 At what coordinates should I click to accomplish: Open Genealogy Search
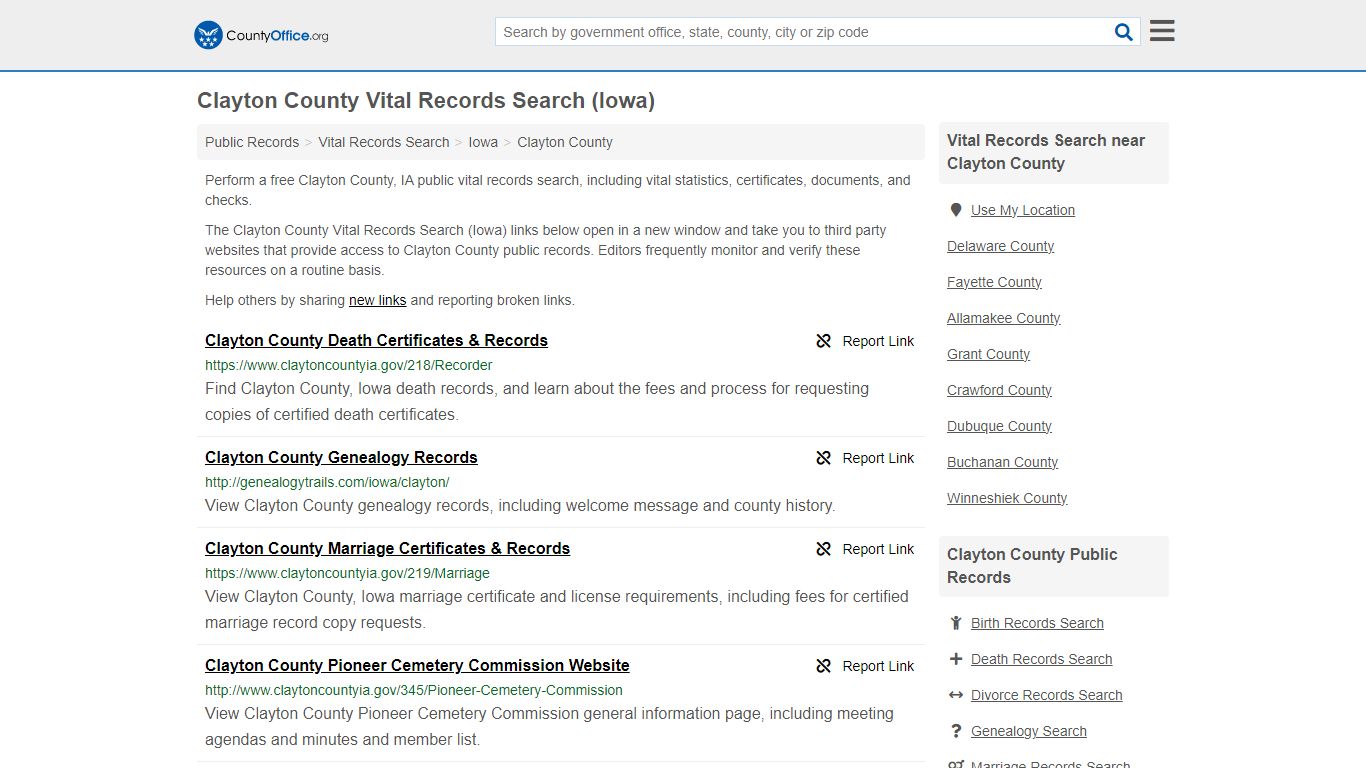point(1028,731)
